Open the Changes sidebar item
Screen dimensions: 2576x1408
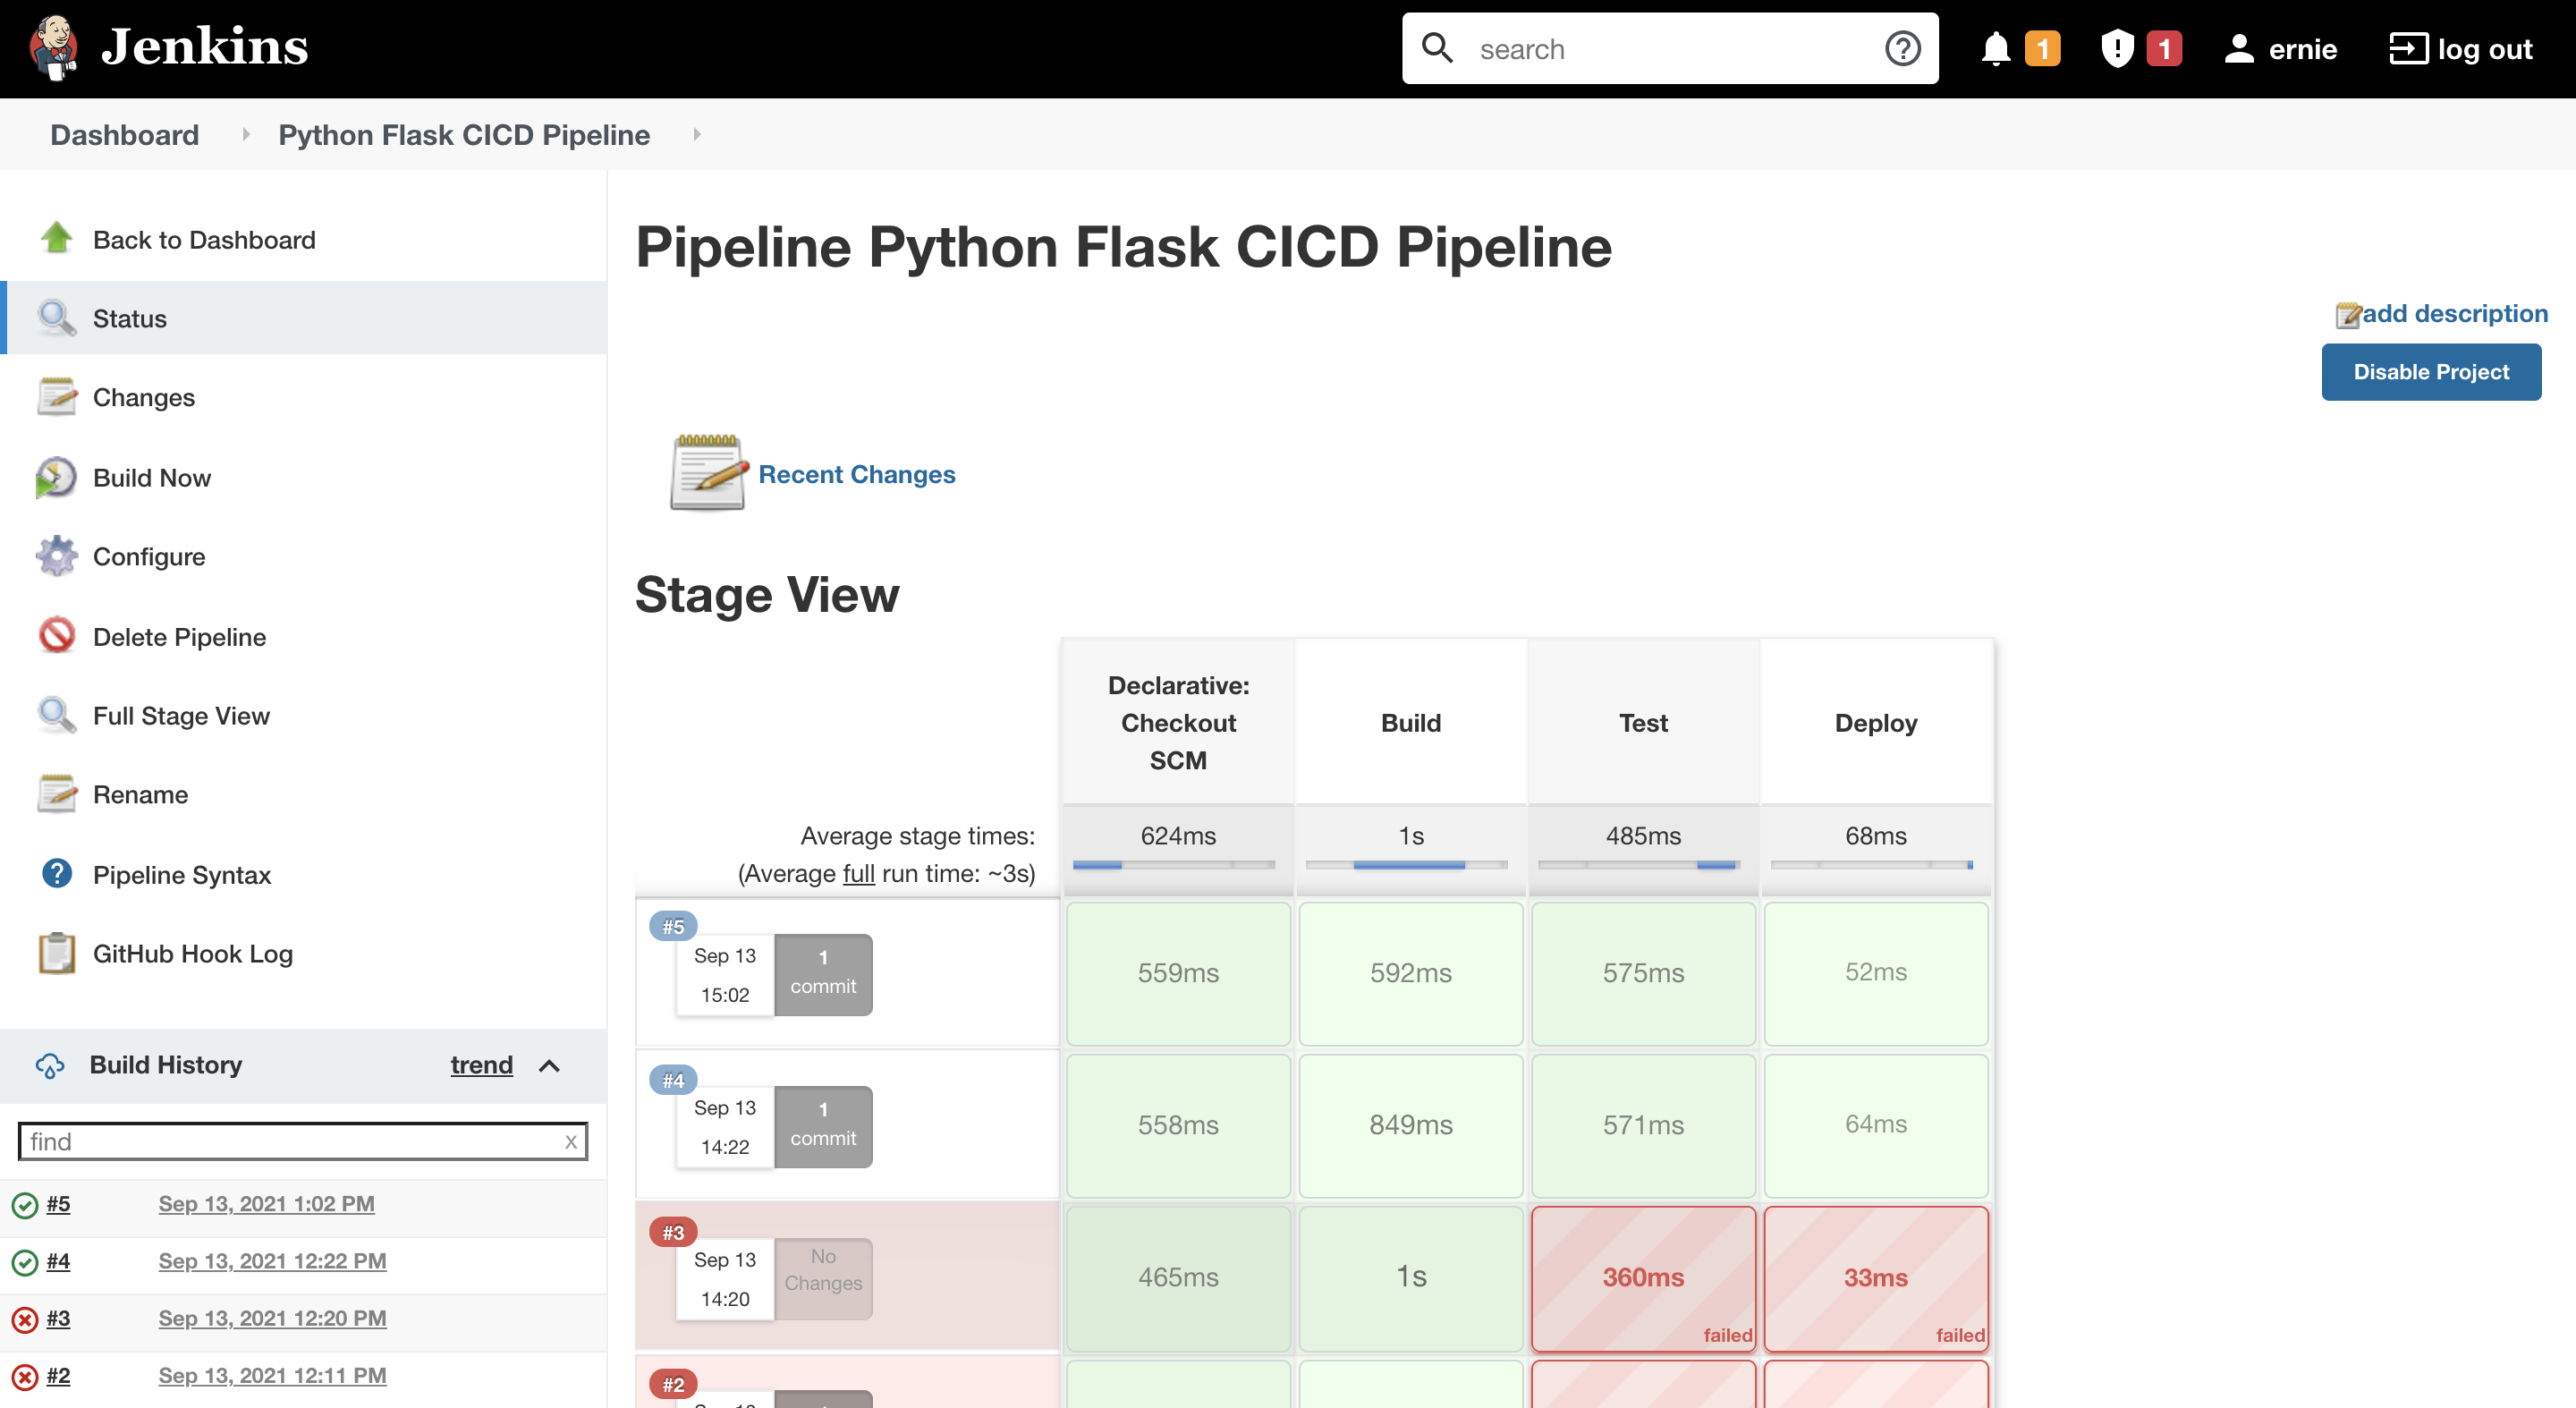pos(144,398)
